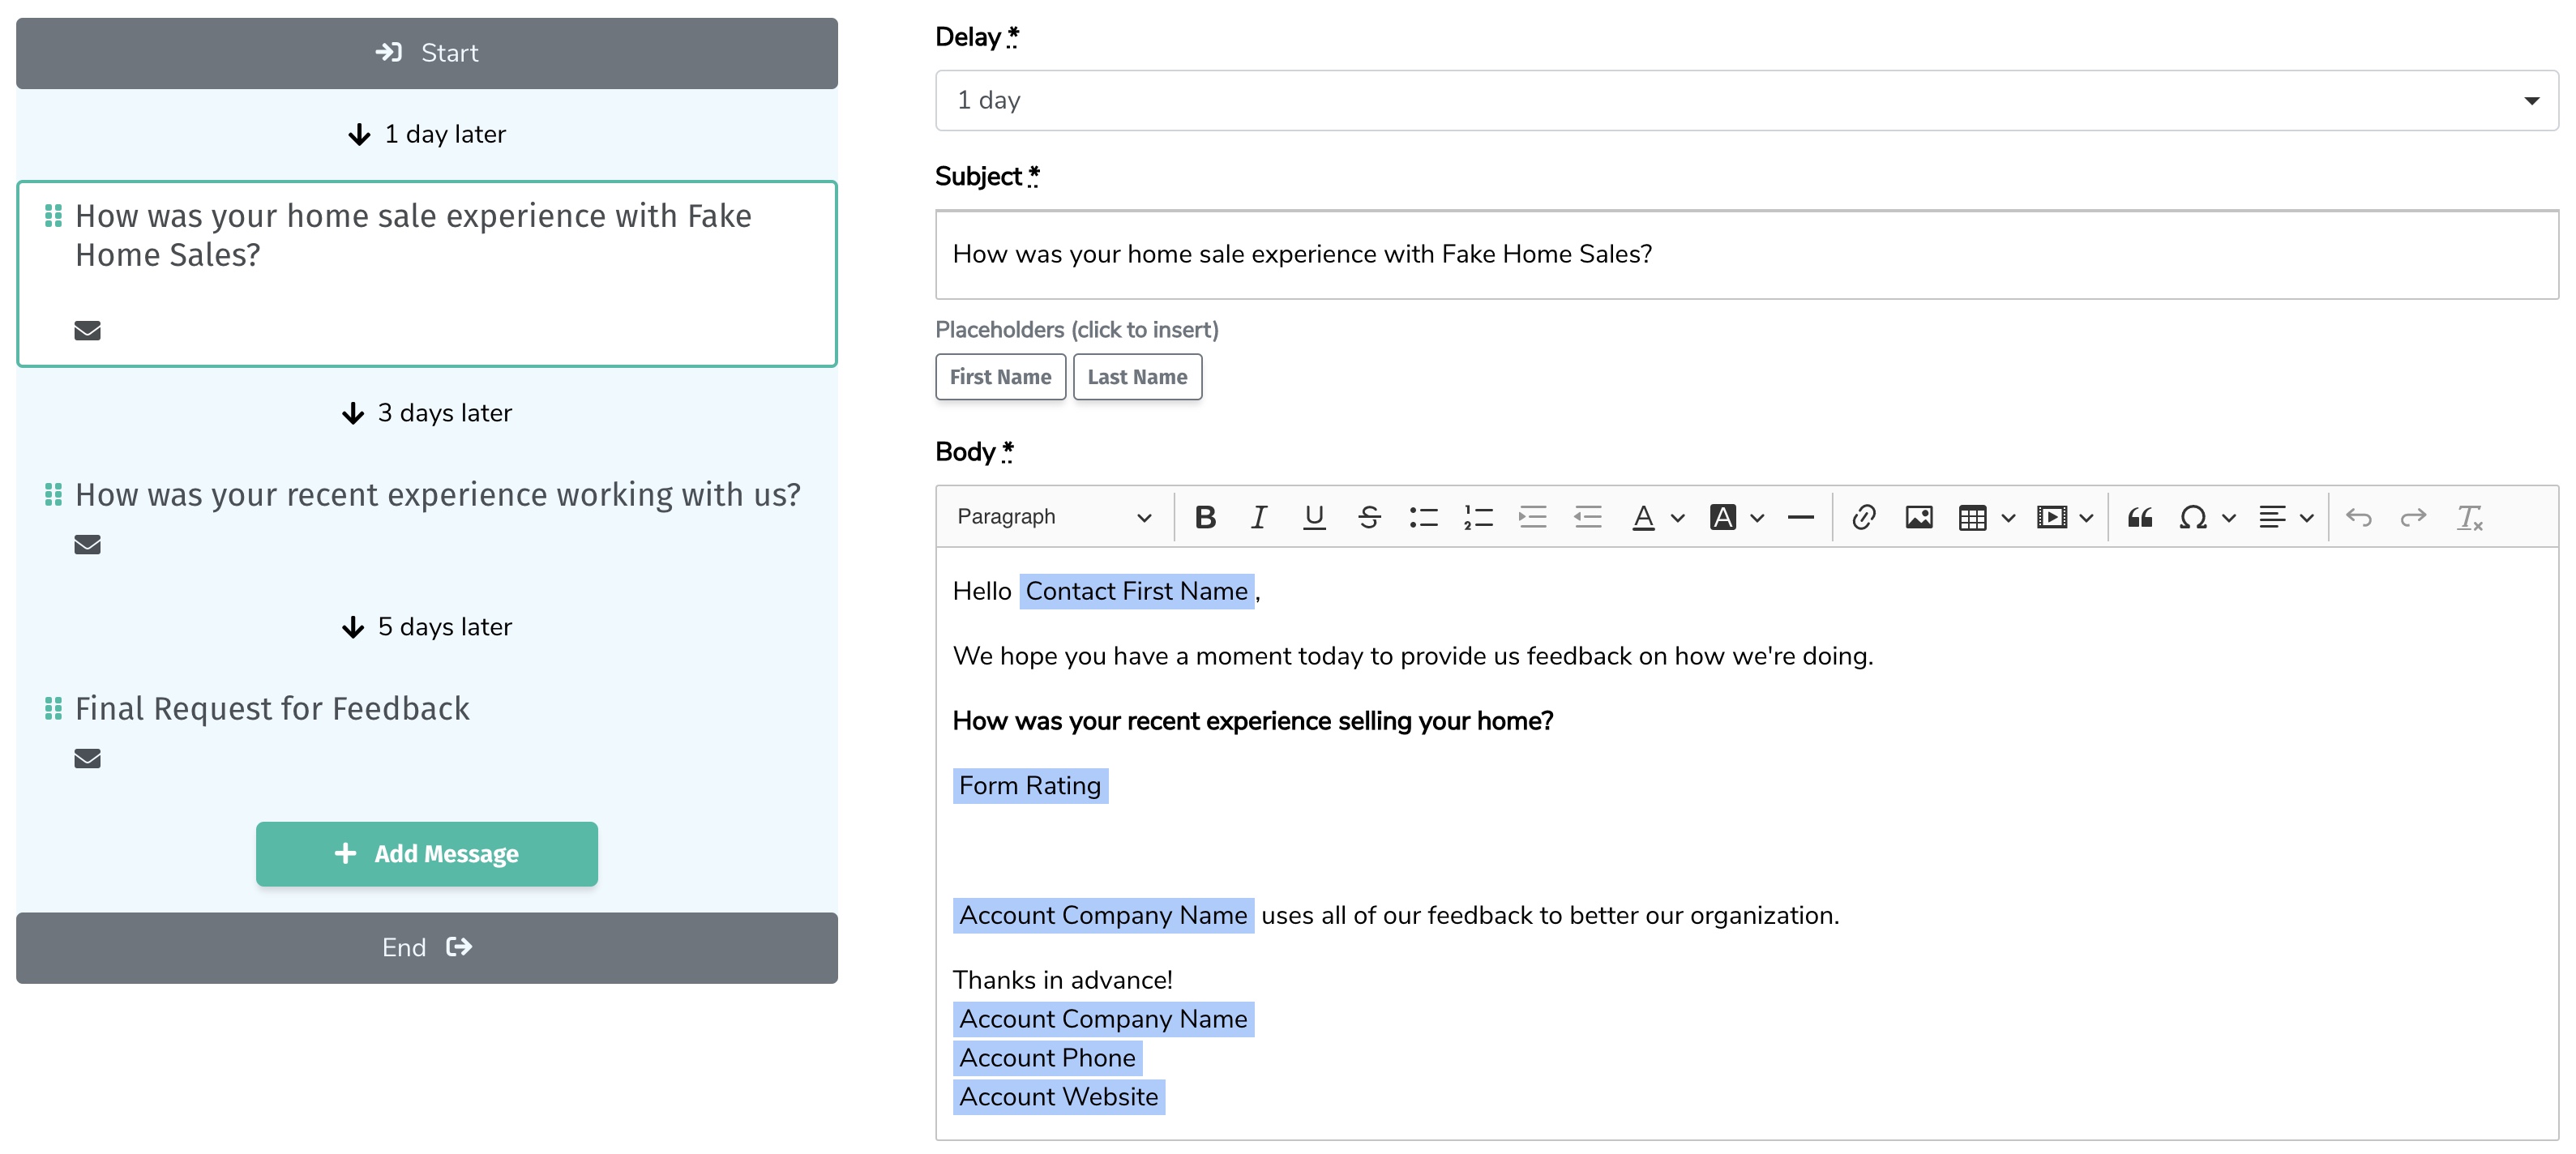Apply italic formatting

1259,517
